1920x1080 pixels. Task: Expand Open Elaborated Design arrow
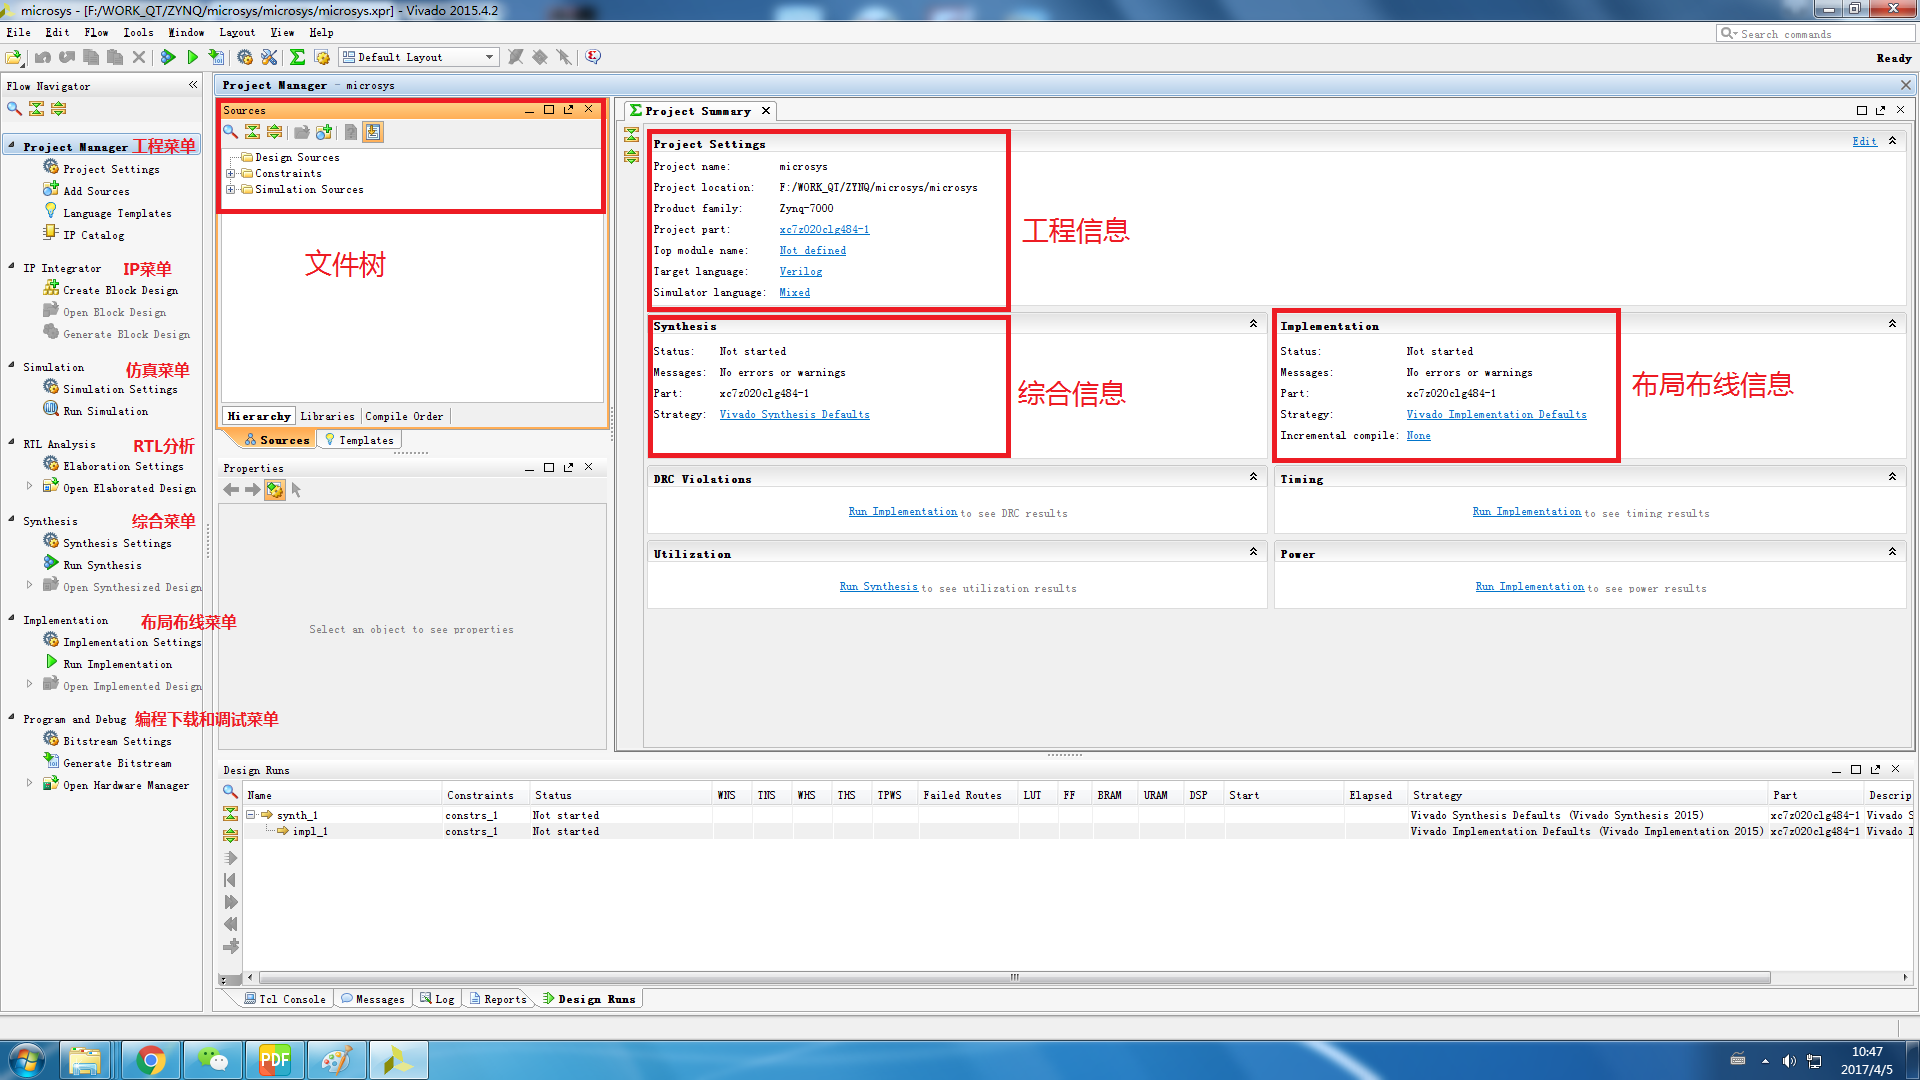tap(29, 486)
